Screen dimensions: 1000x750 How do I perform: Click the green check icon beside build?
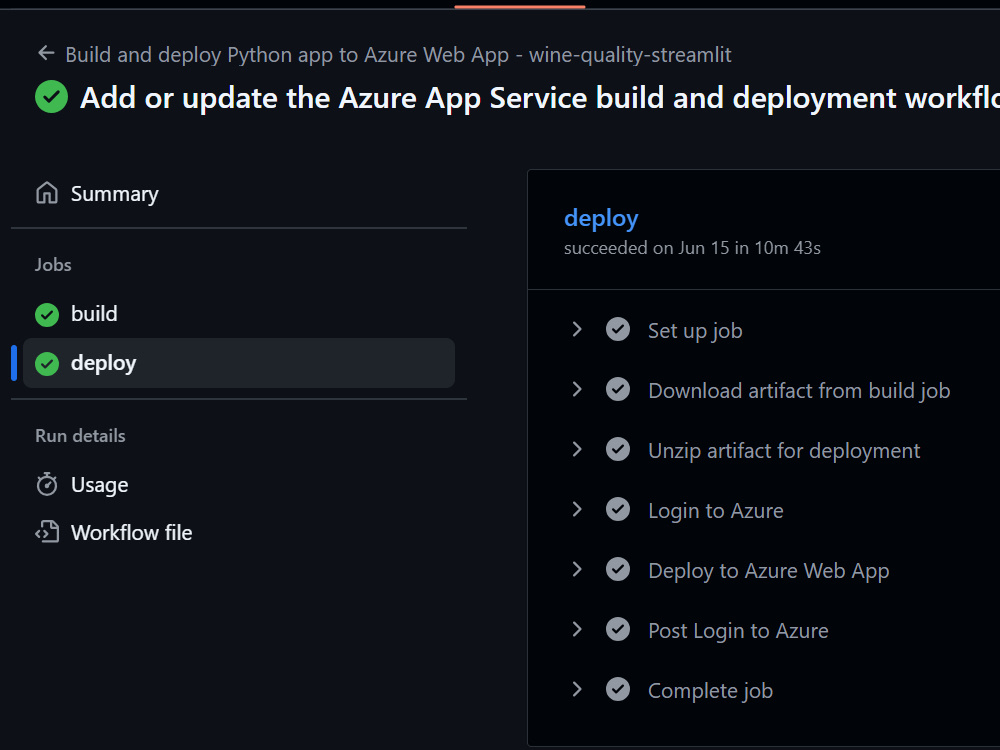(x=47, y=314)
